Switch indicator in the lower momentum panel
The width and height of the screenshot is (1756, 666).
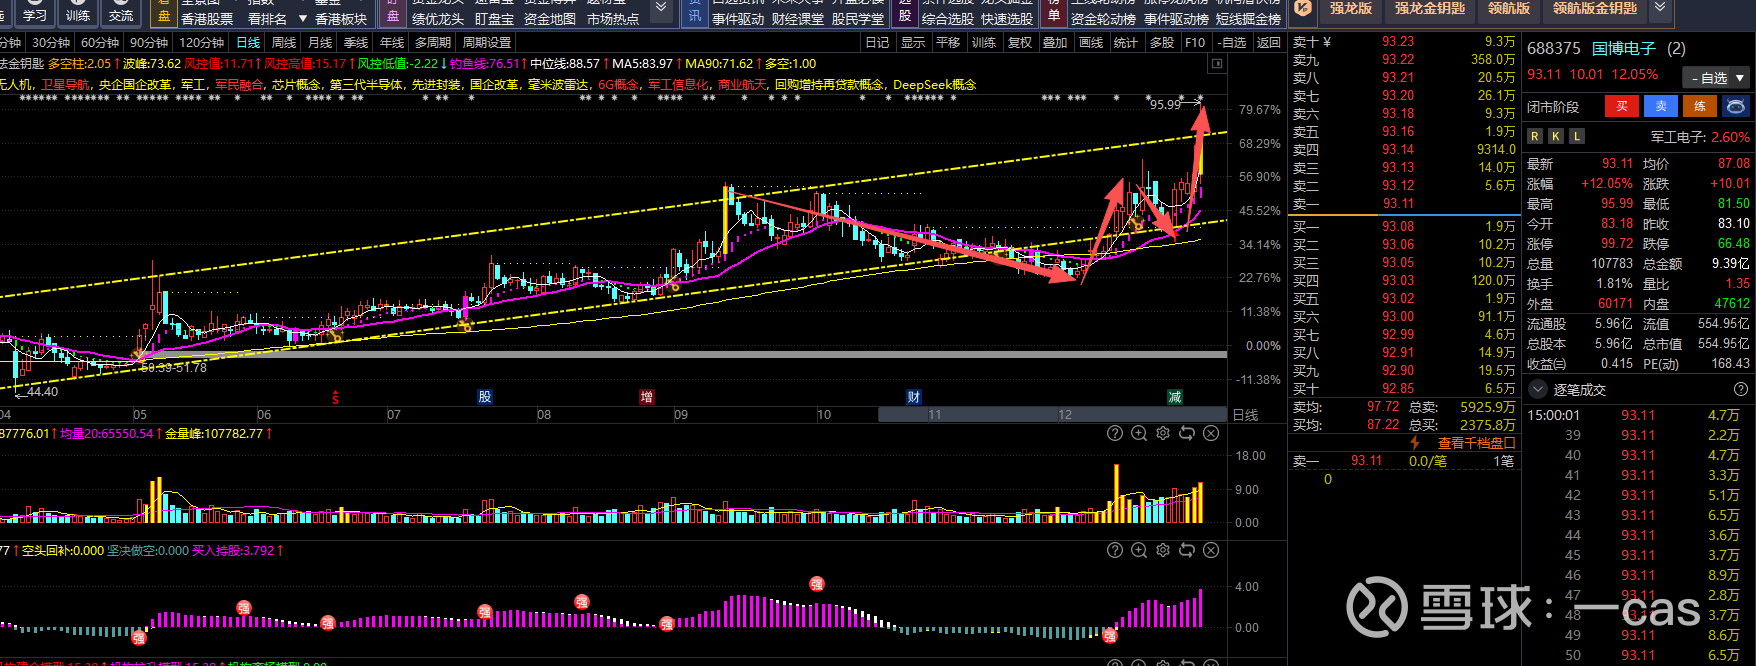pyautogui.click(x=1187, y=550)
